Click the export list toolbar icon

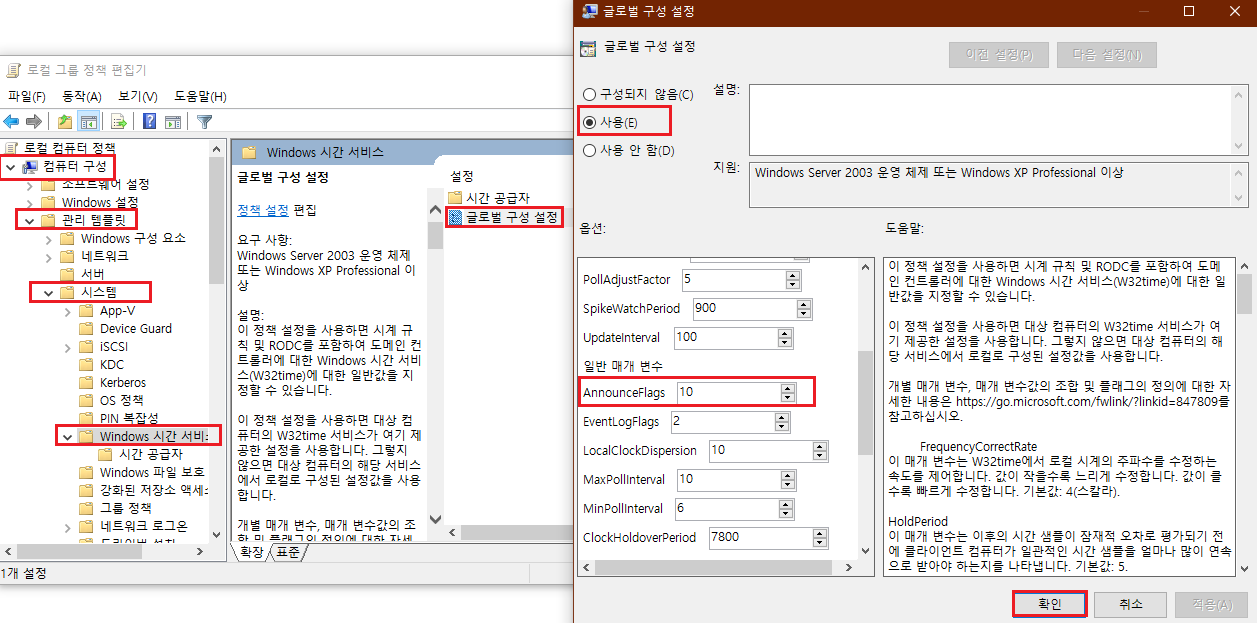coord(118,122)
